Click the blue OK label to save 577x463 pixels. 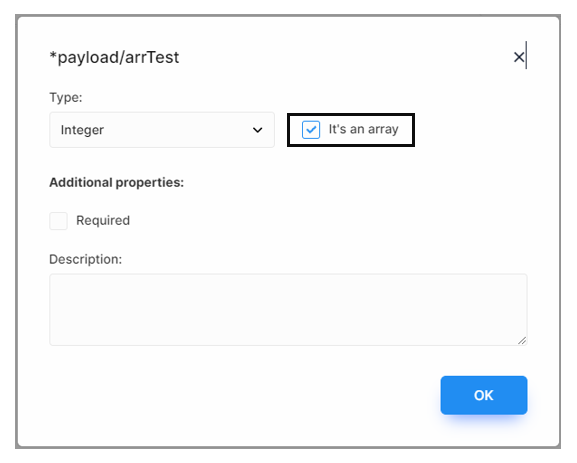484,395
